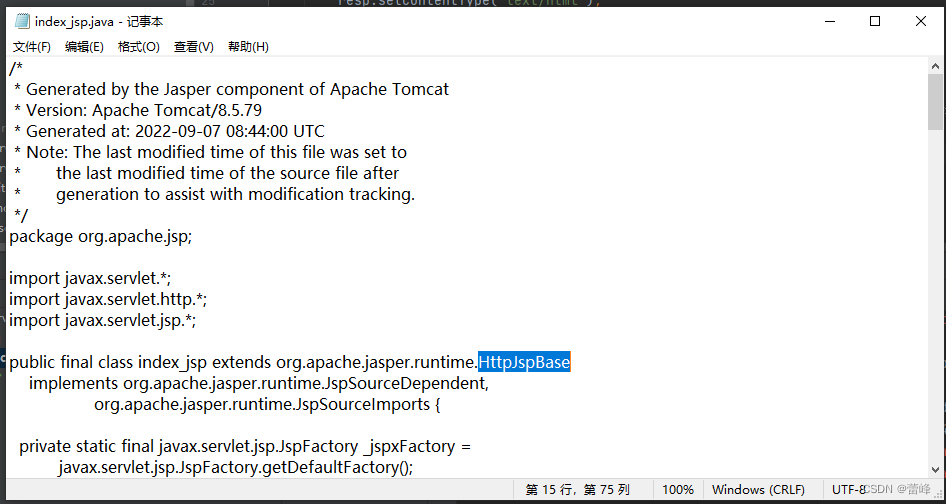Viewport: 946px width, 504px height.
Task: Open the 编辑(E) menu
Action: coord(84,46)
